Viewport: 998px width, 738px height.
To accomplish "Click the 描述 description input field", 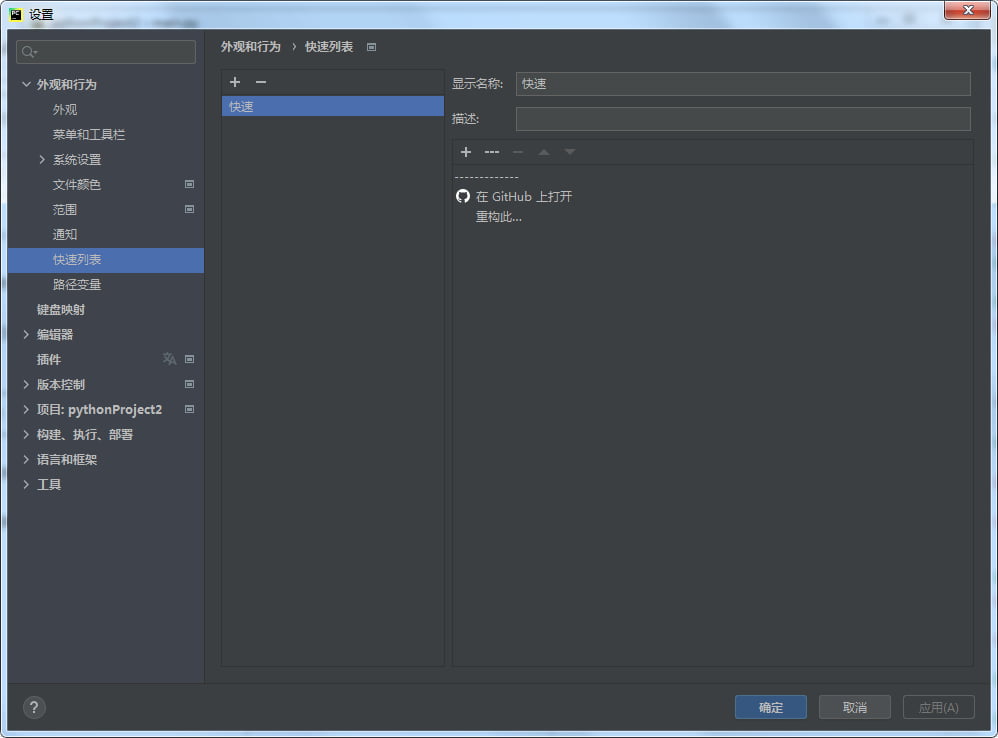I will tap(743, 119).
